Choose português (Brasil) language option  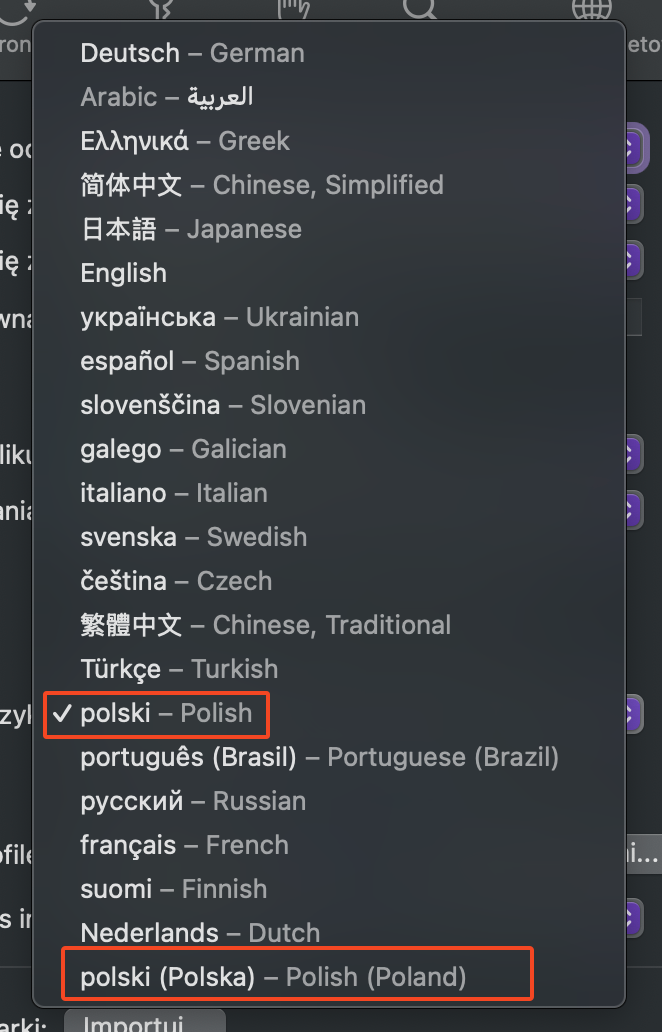pyautogui.click(x=319, y=757)
